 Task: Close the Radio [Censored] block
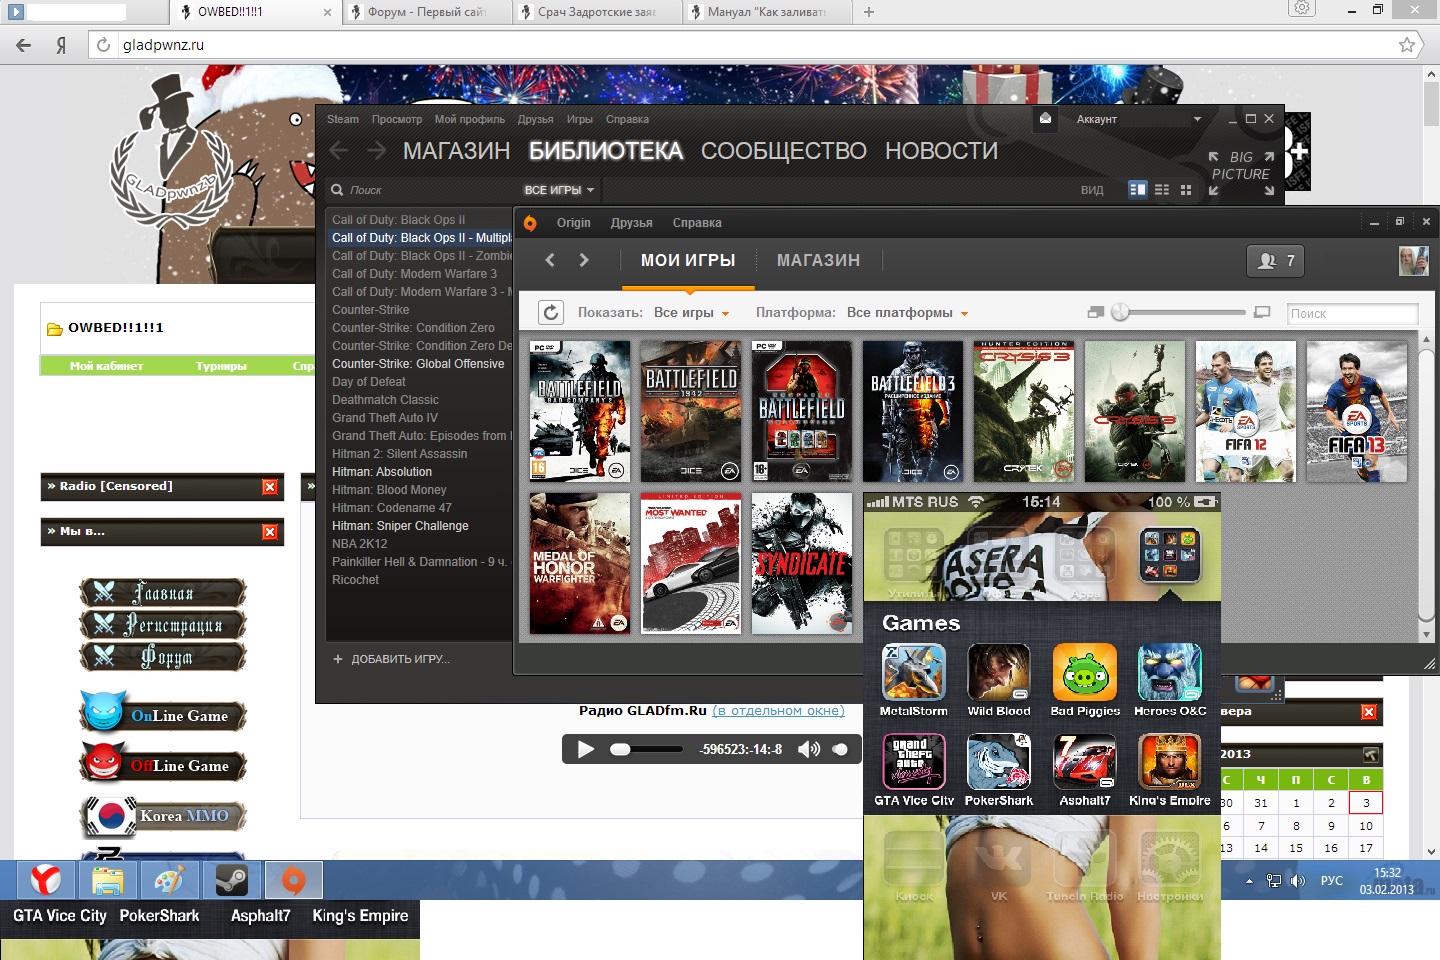tap(270, 487)
